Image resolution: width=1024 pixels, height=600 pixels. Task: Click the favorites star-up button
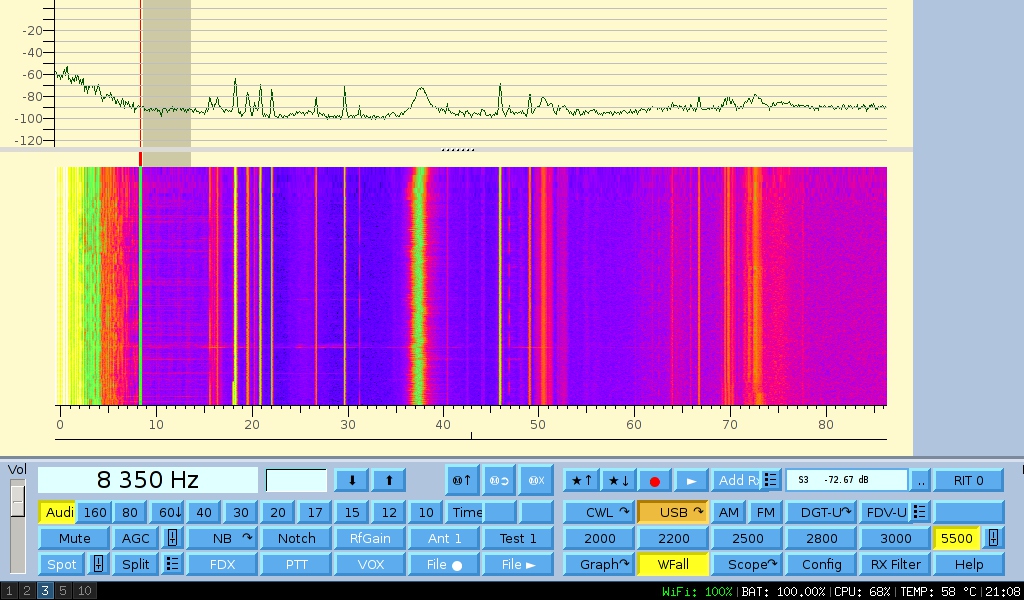coord(581,481)
